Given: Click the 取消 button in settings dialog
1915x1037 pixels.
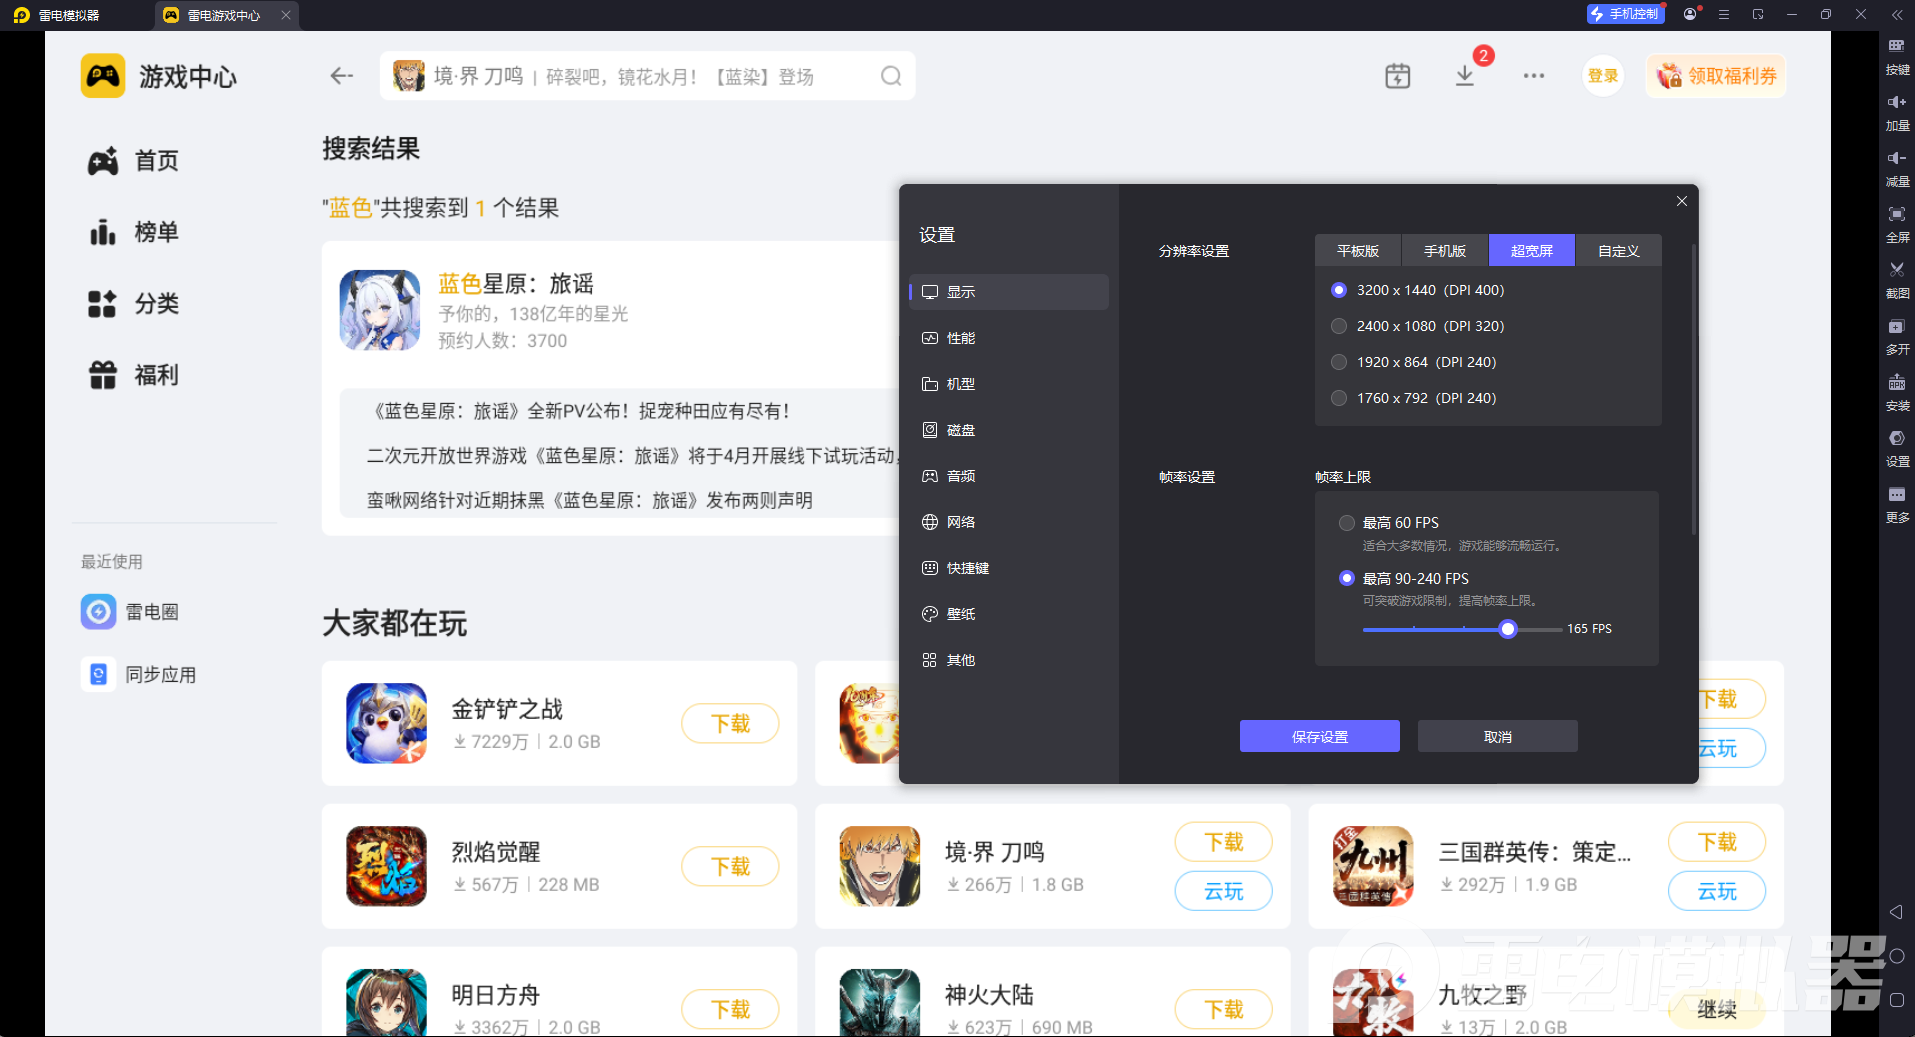Looking at the screenshot, I should coord(1497,737).
